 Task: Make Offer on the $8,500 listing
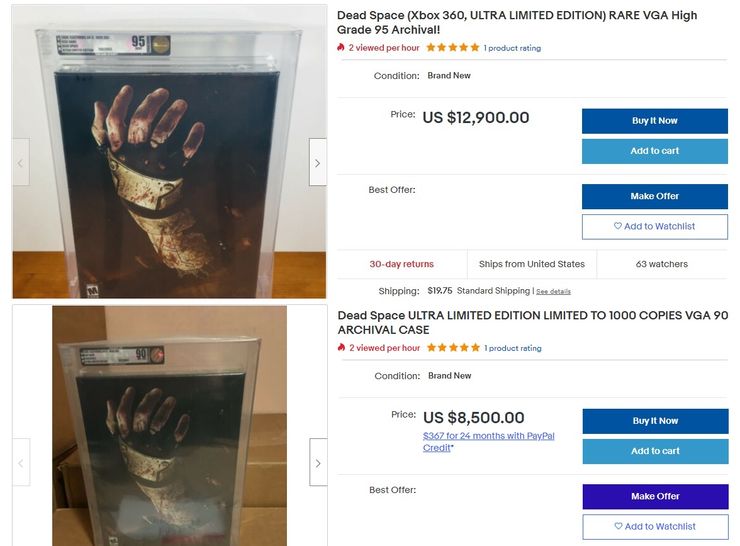coord(654,496)
